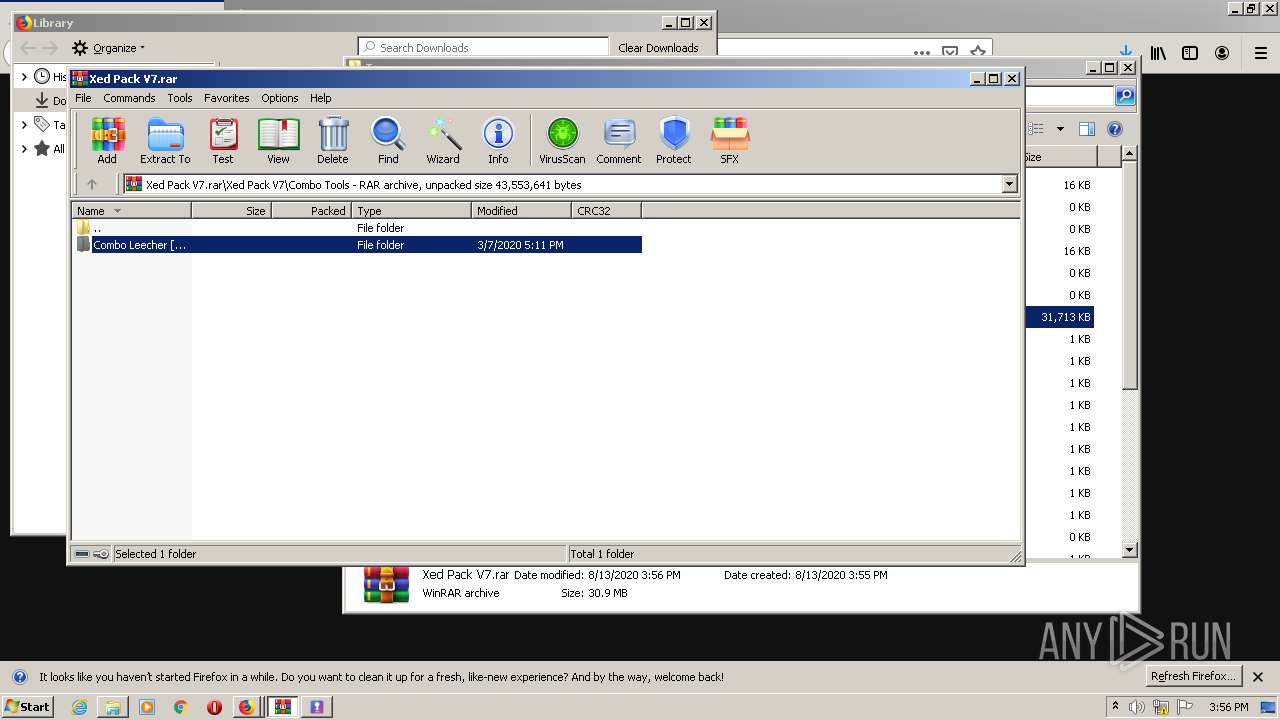Expand History tree item in Library

pyautogui.click(x=24, y=77)
